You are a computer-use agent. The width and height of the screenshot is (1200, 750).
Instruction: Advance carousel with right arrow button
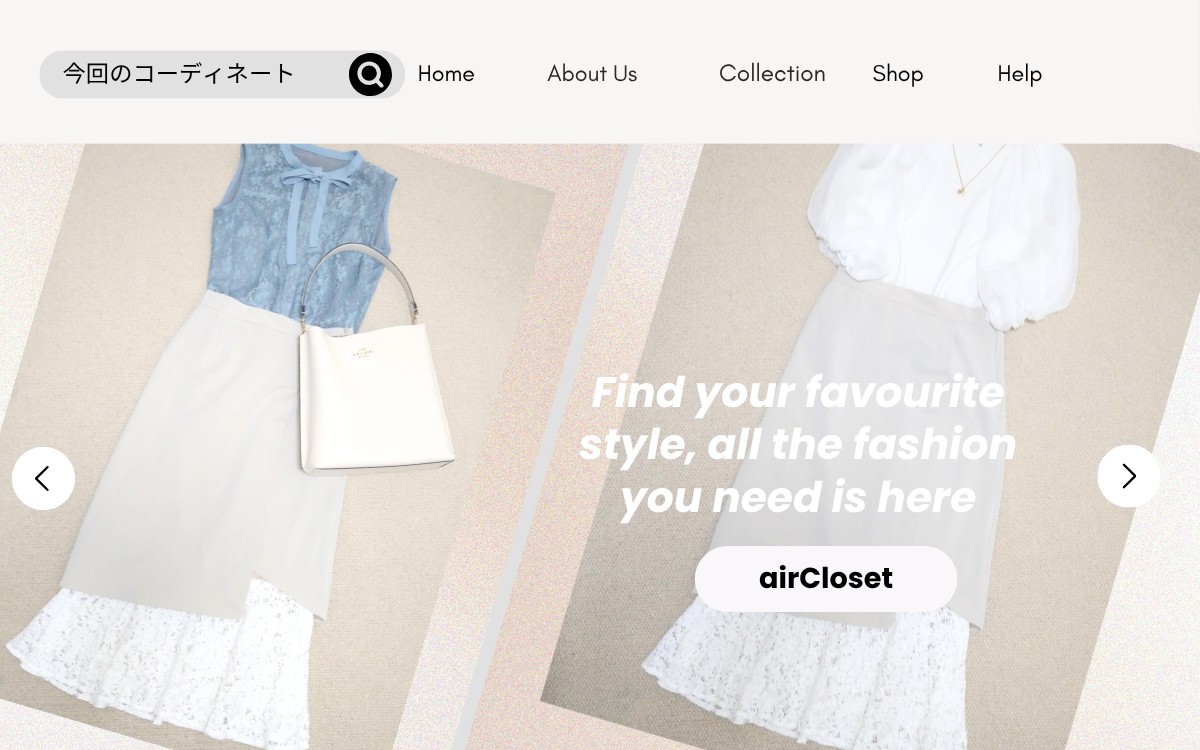(x=1129, y=476)
